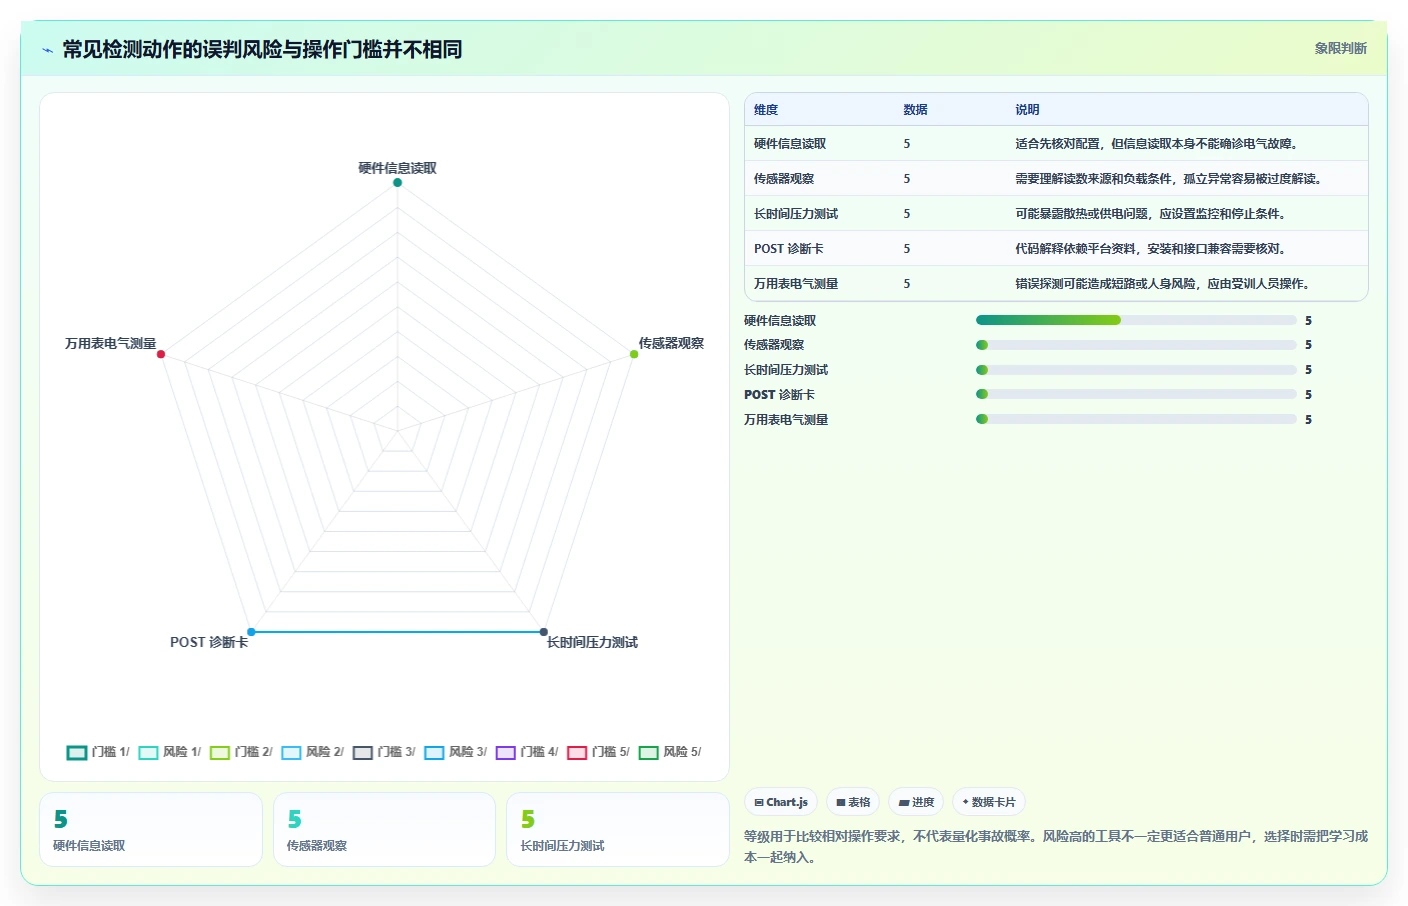This screenshot has width=1408, height=906.
Task: Open the 传感器观察 data card
Action: point(384,829)
